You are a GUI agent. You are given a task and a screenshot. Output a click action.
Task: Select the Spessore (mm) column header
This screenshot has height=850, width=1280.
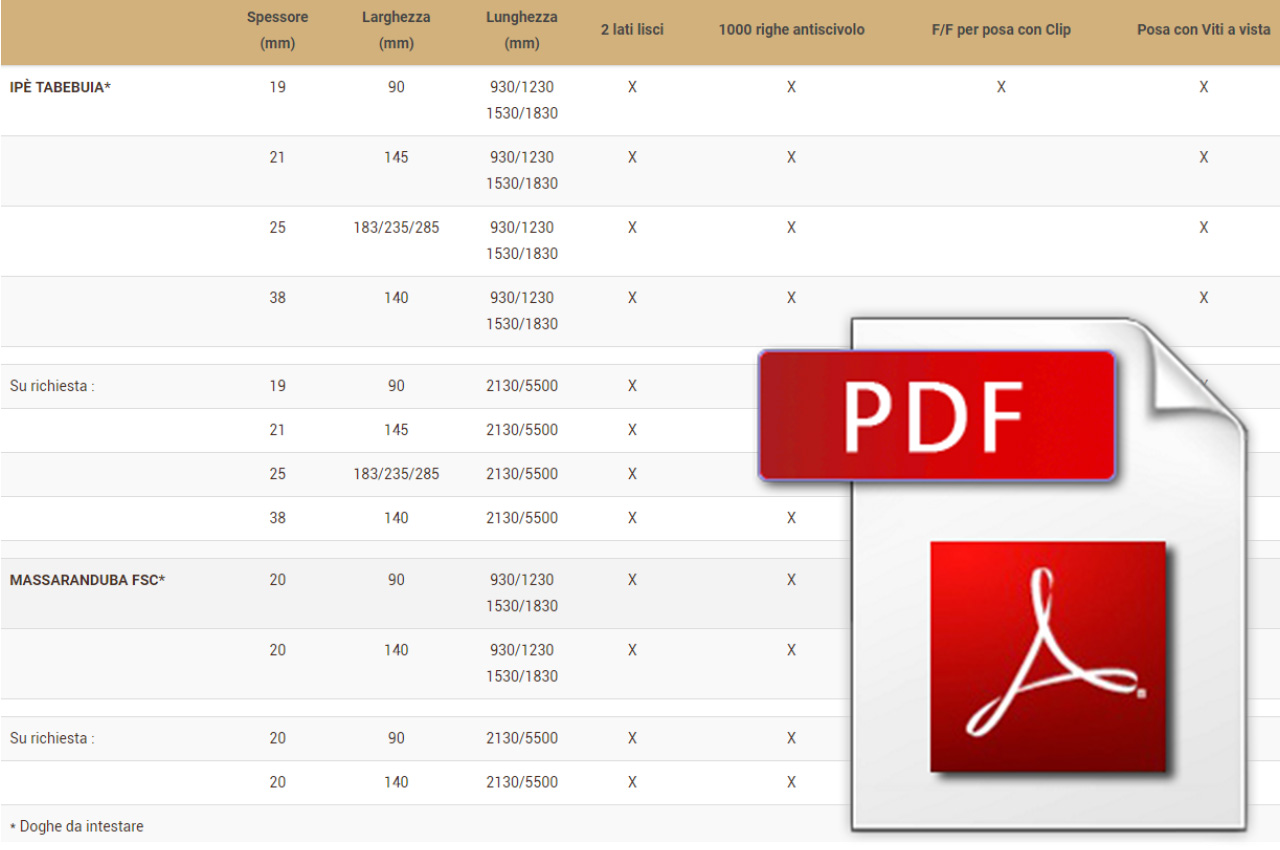point(277,30)
